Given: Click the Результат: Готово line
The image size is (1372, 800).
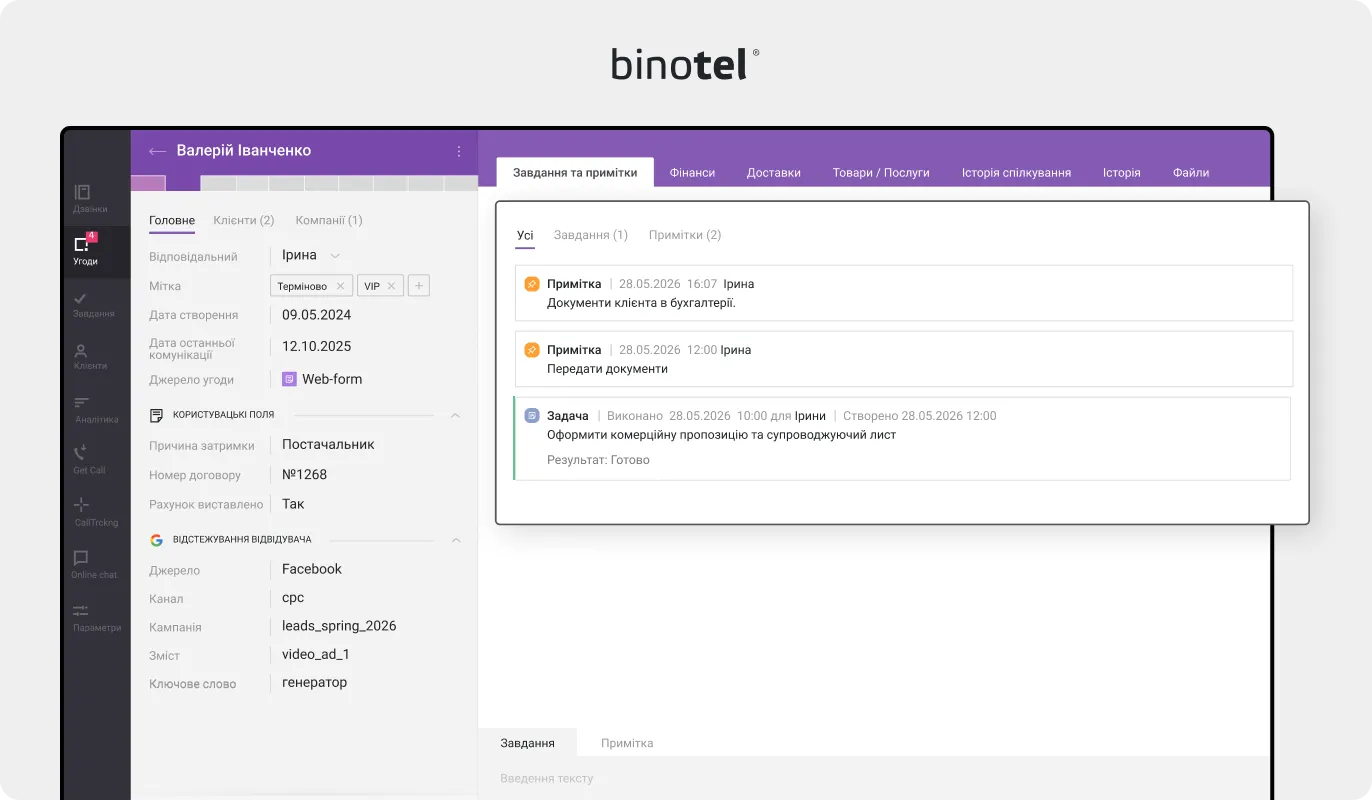Looking at the screenshot, I should click(598, 460).
